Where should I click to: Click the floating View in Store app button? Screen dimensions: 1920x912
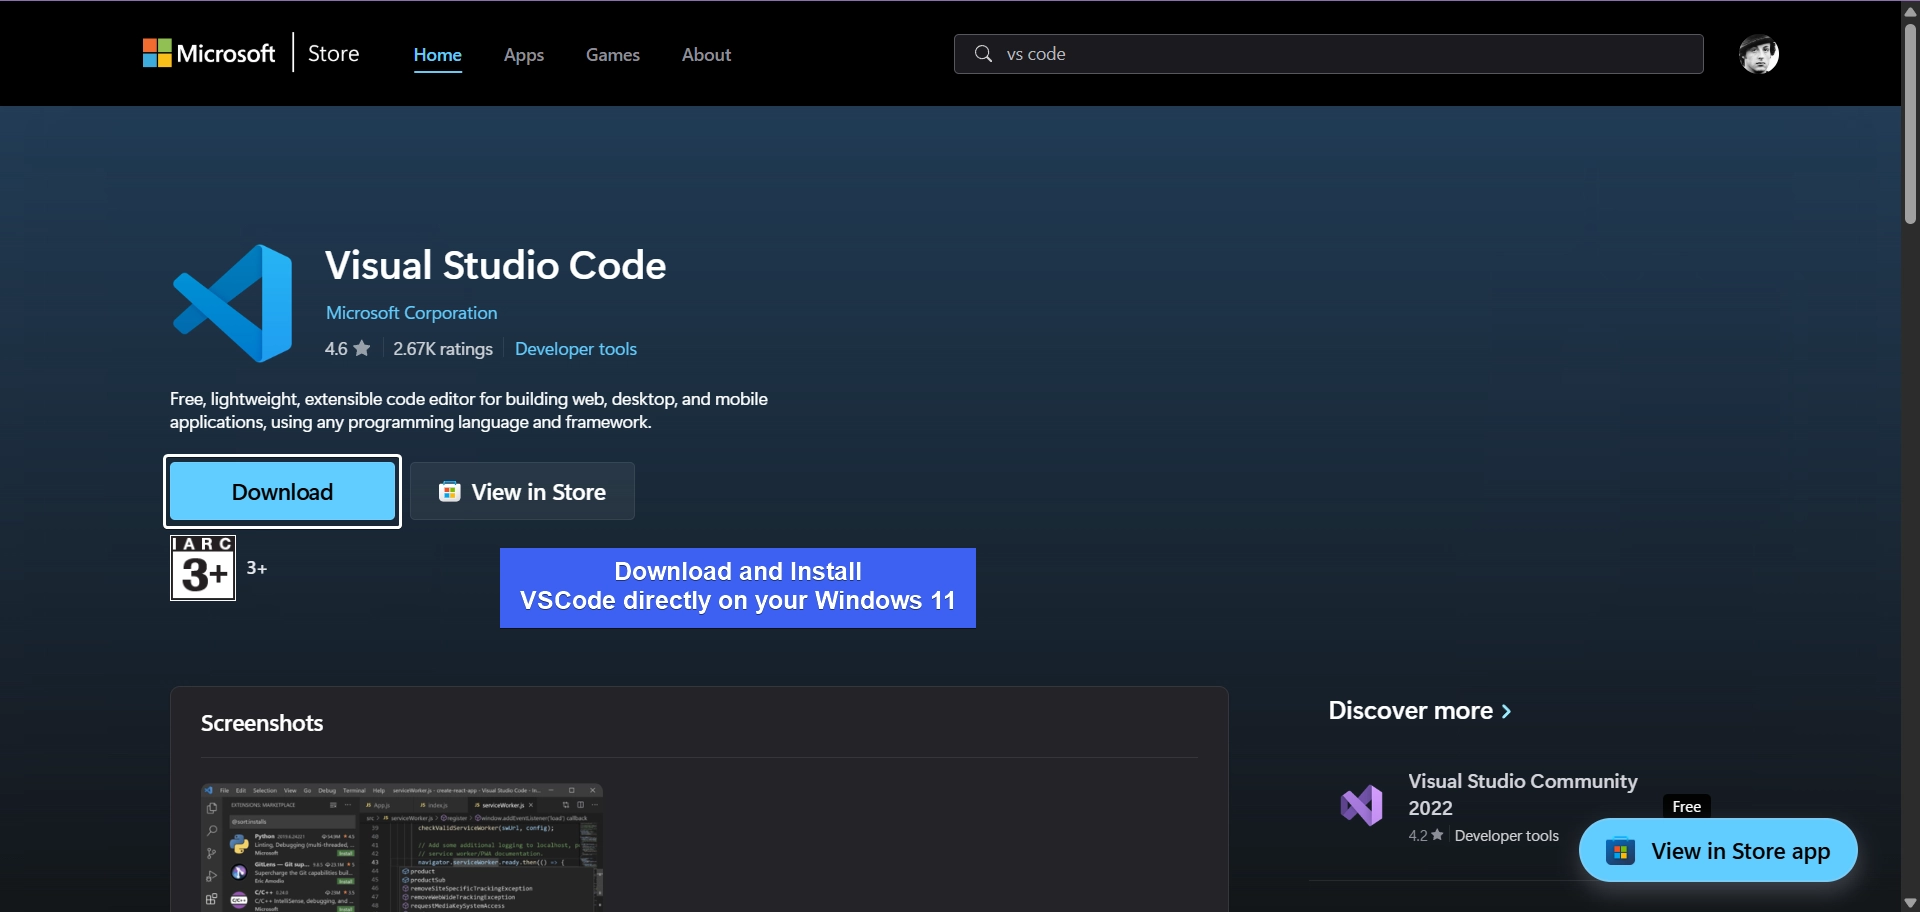click(1717, 851)
